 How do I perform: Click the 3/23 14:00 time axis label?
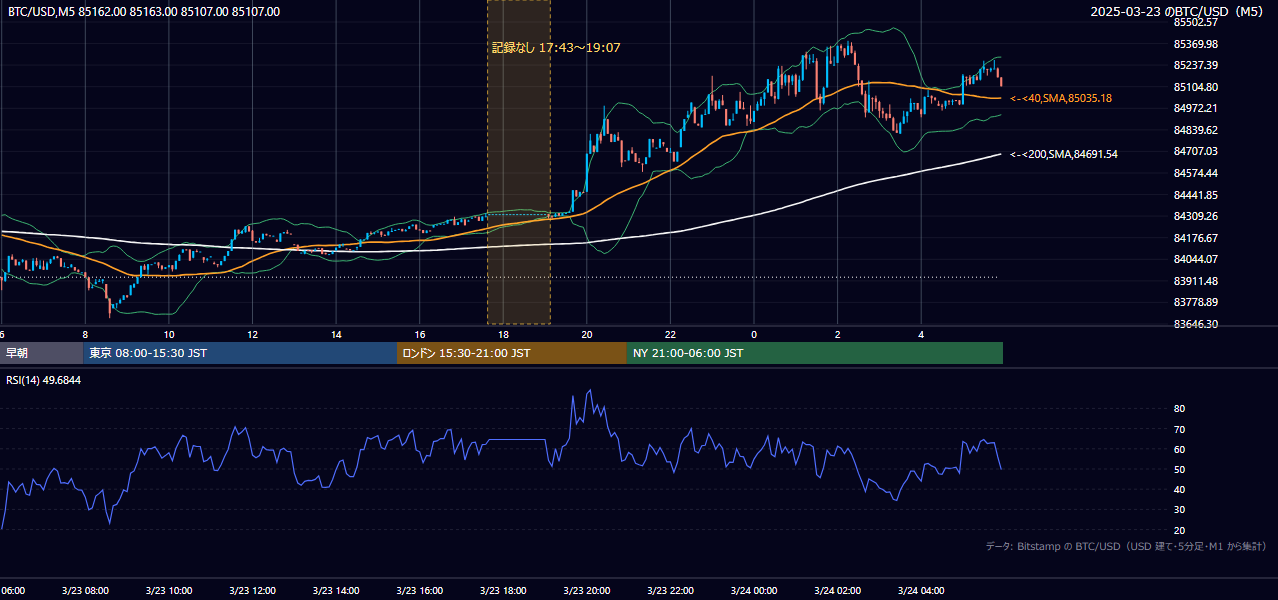click(x=335, y=591)
